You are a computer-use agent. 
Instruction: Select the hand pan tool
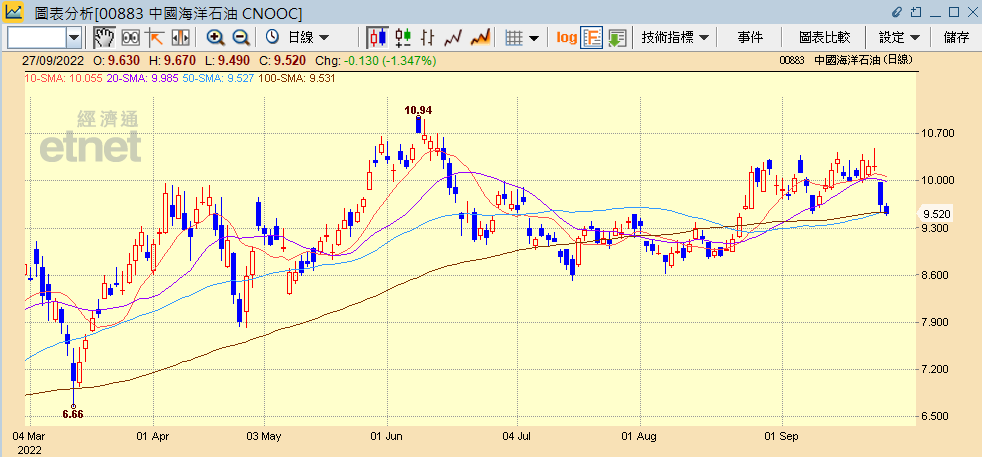pos(104,37)
